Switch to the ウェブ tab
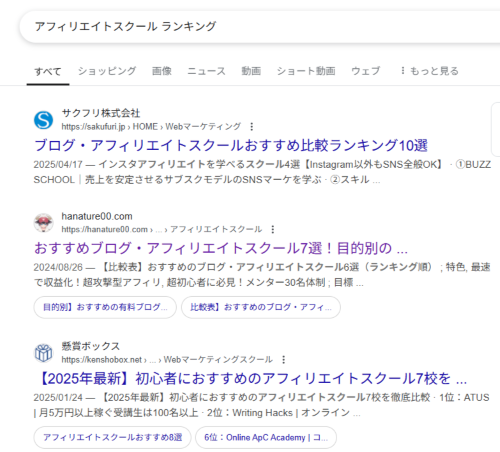Image resolution: width=500 pixels, height=452 pixels. coord(365,71)
